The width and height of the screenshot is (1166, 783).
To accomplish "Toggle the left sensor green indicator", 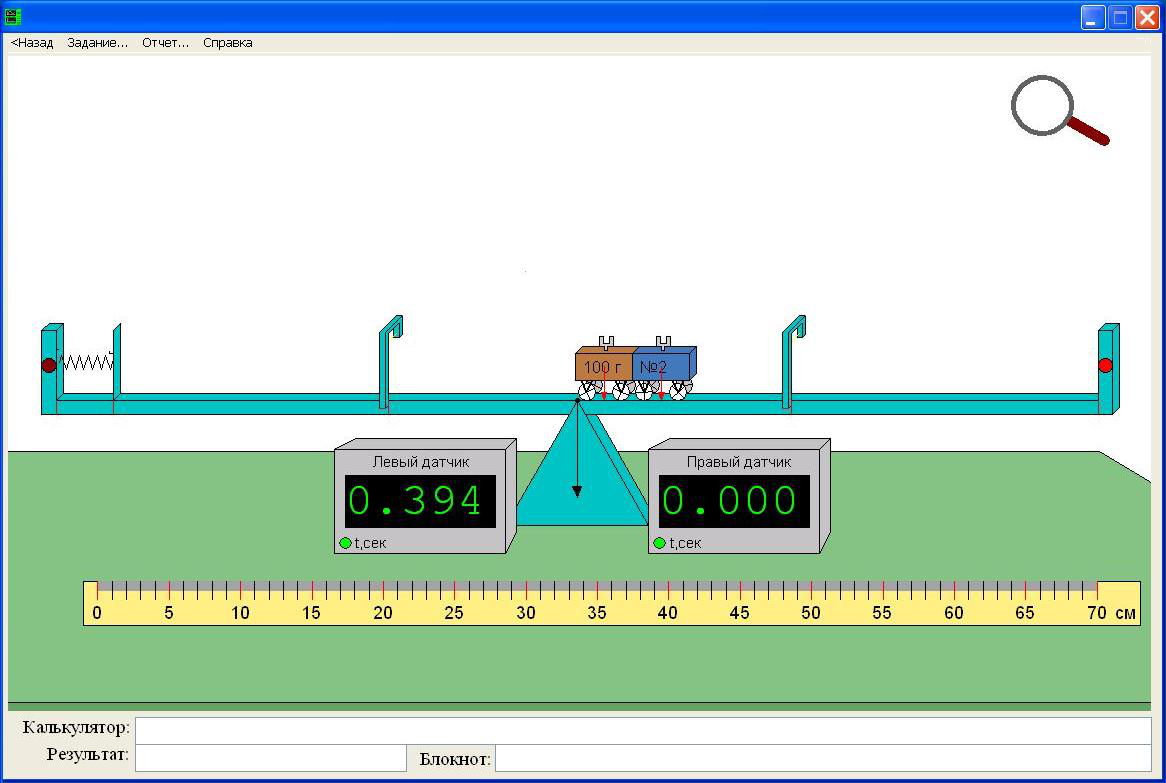I will pos(346,543).
